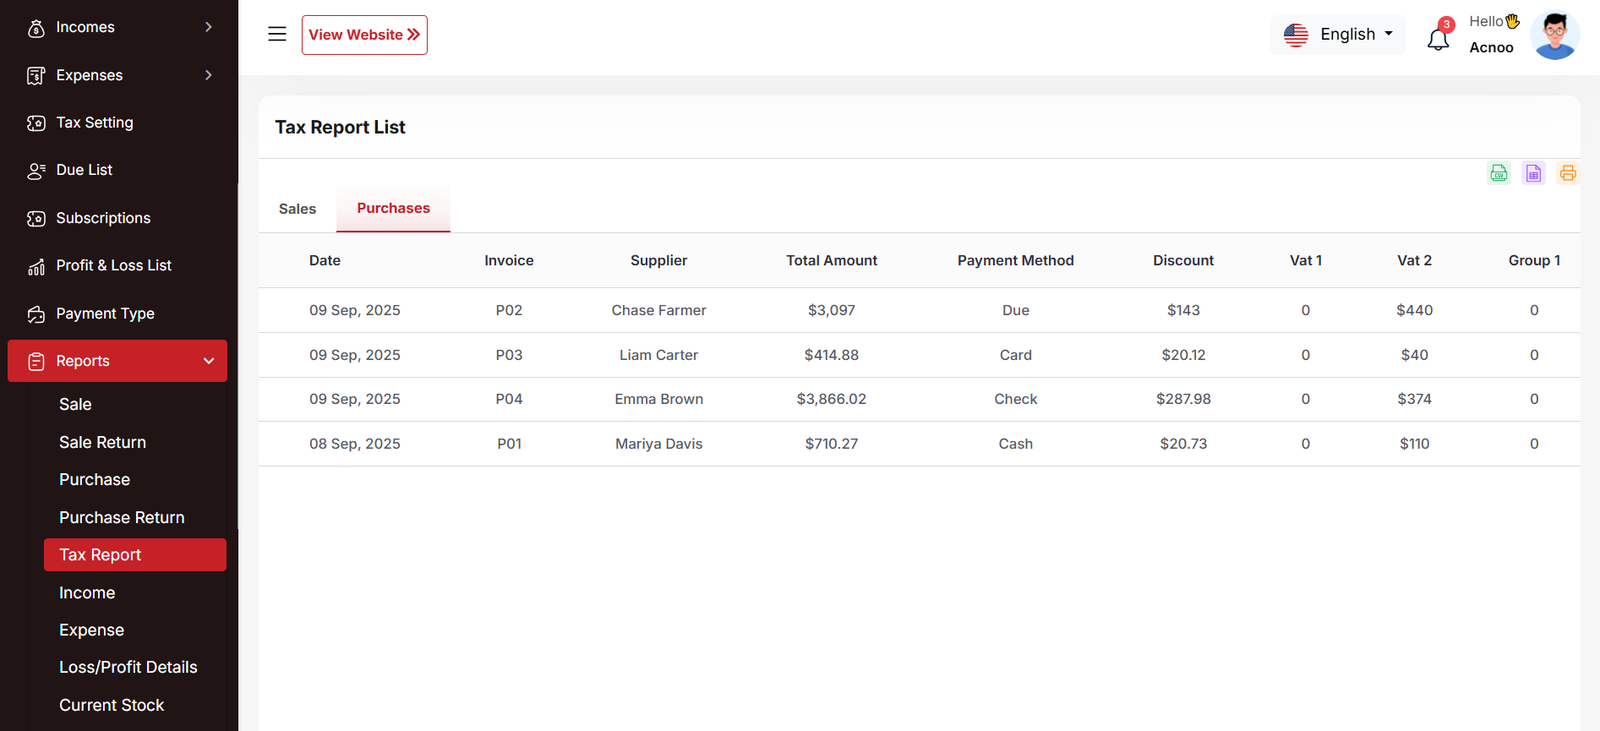Open notifications bell
Image resolution: width=1600 pixels, height=731 pixels.
[x=1438, y=38]
